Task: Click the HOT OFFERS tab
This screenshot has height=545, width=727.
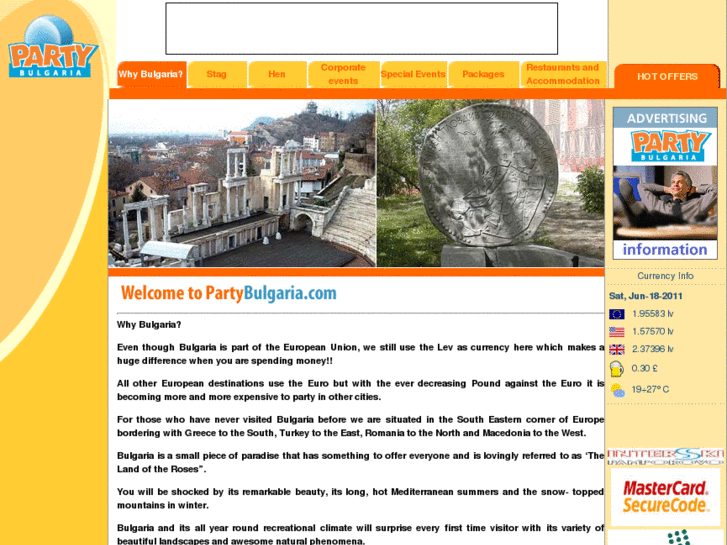Action: click(667, 77)
